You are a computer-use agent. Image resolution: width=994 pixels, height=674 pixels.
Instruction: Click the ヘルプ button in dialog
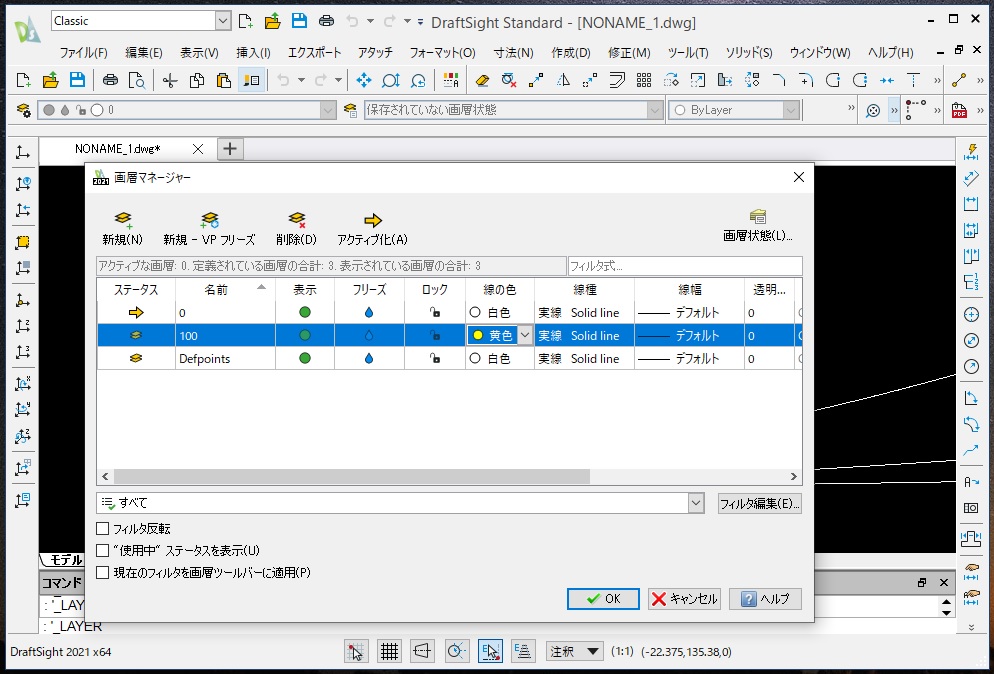[765, 599]
